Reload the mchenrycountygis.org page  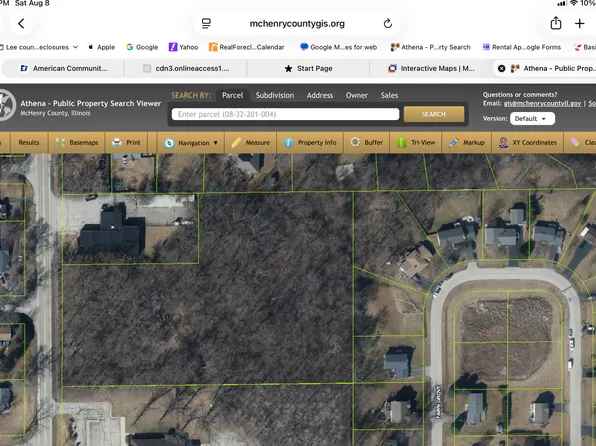(387, 24)
